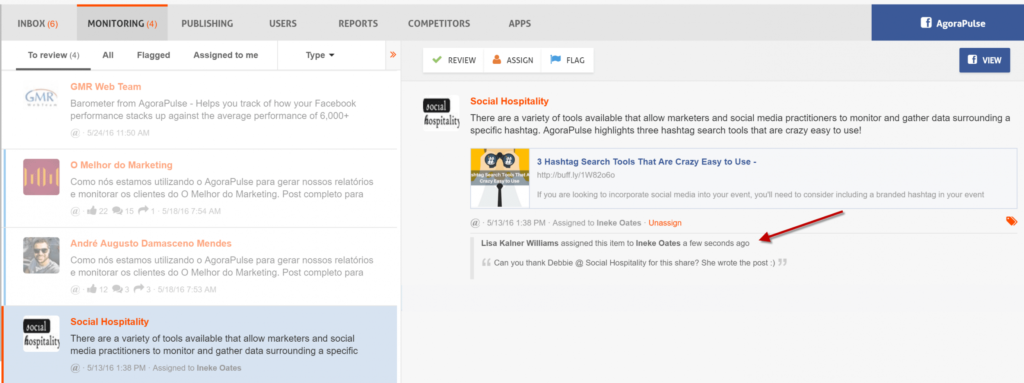Open André Augusto Damasceno Mendes post

(x=200, y=267)
